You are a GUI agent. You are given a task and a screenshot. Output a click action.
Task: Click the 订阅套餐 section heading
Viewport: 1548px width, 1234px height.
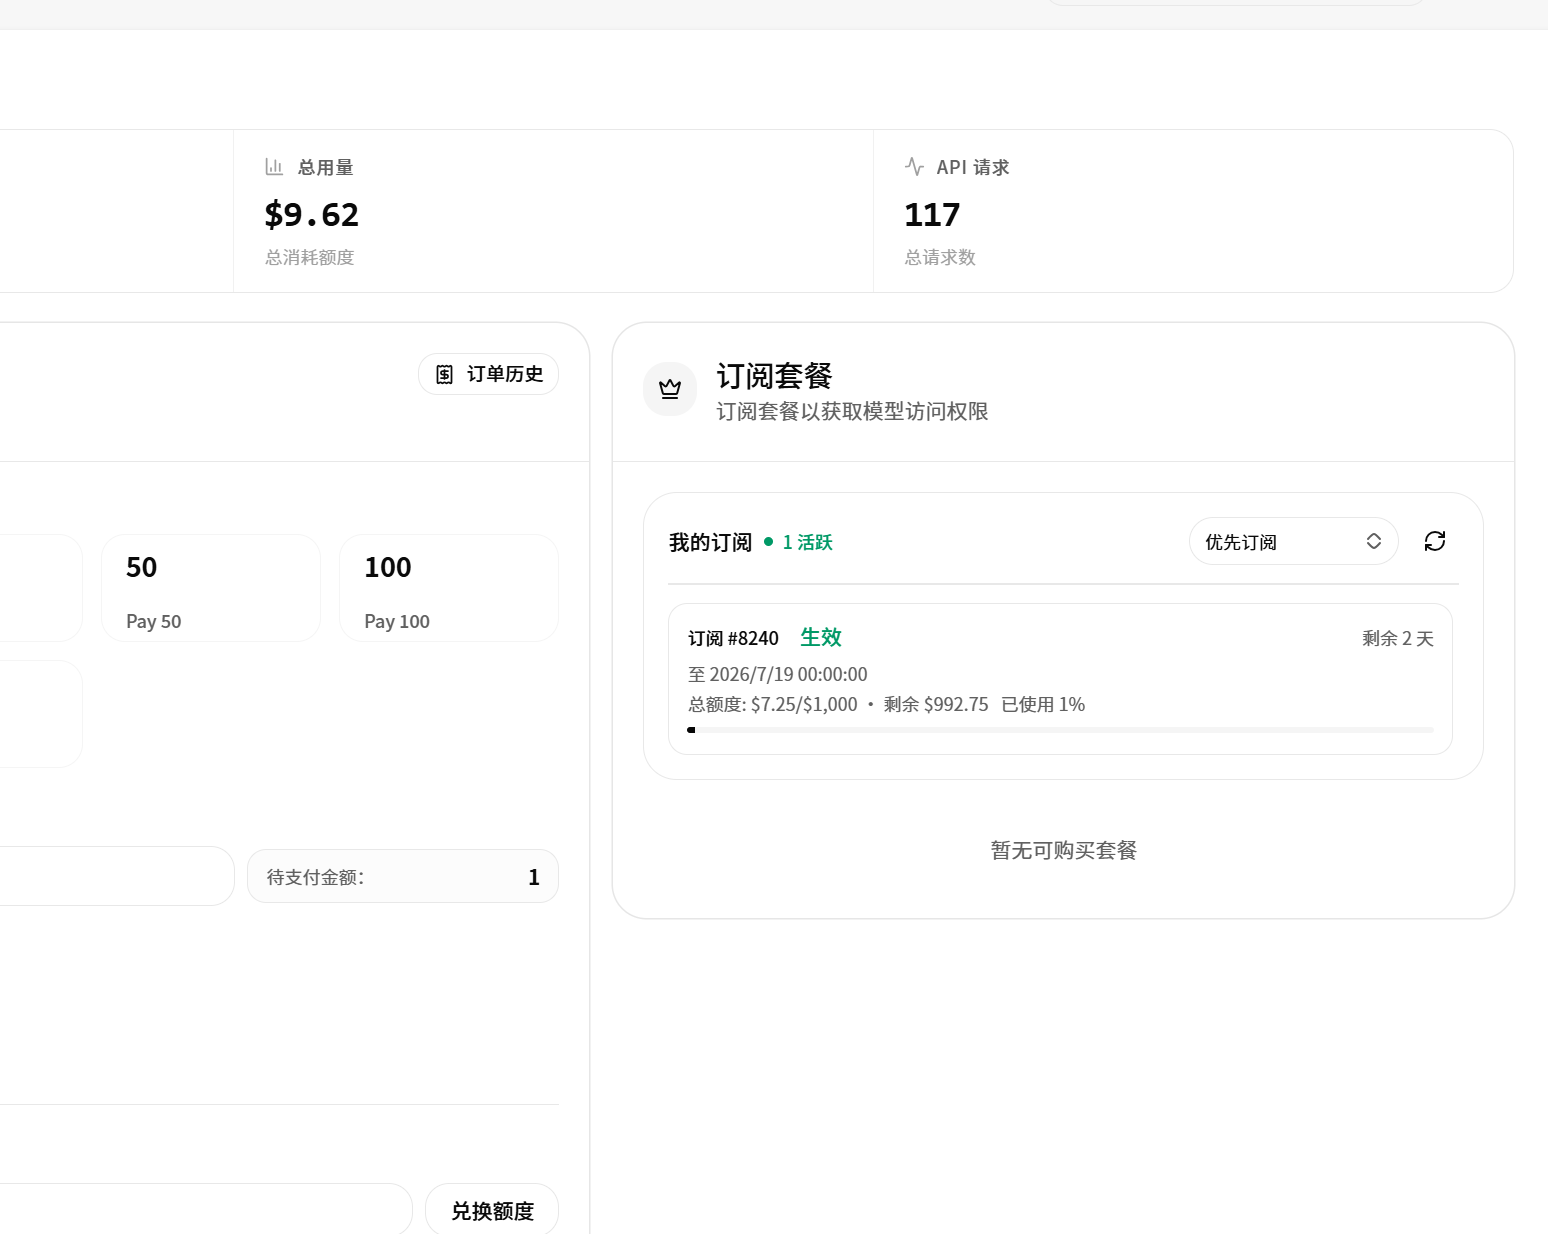[775, 376]
